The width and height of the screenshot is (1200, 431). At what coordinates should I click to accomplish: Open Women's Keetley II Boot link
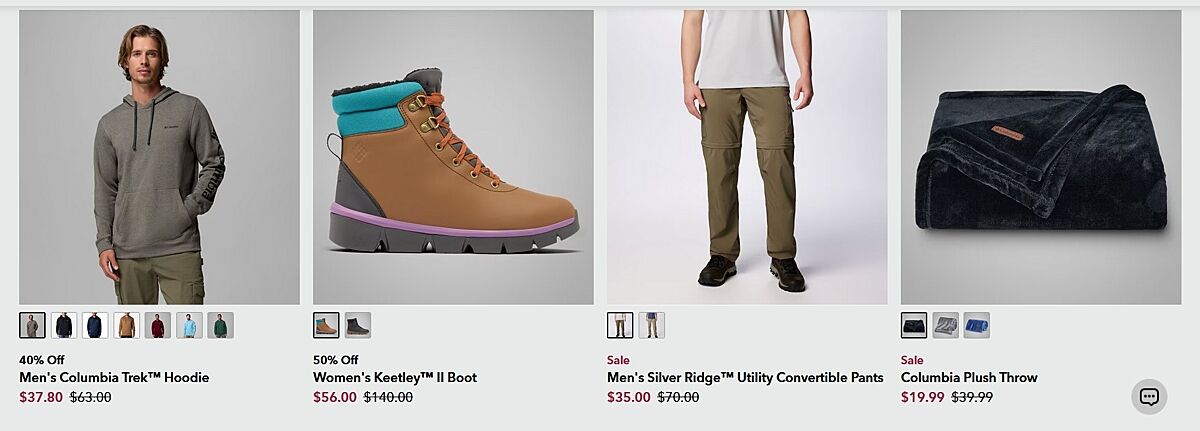click(394, 377)
